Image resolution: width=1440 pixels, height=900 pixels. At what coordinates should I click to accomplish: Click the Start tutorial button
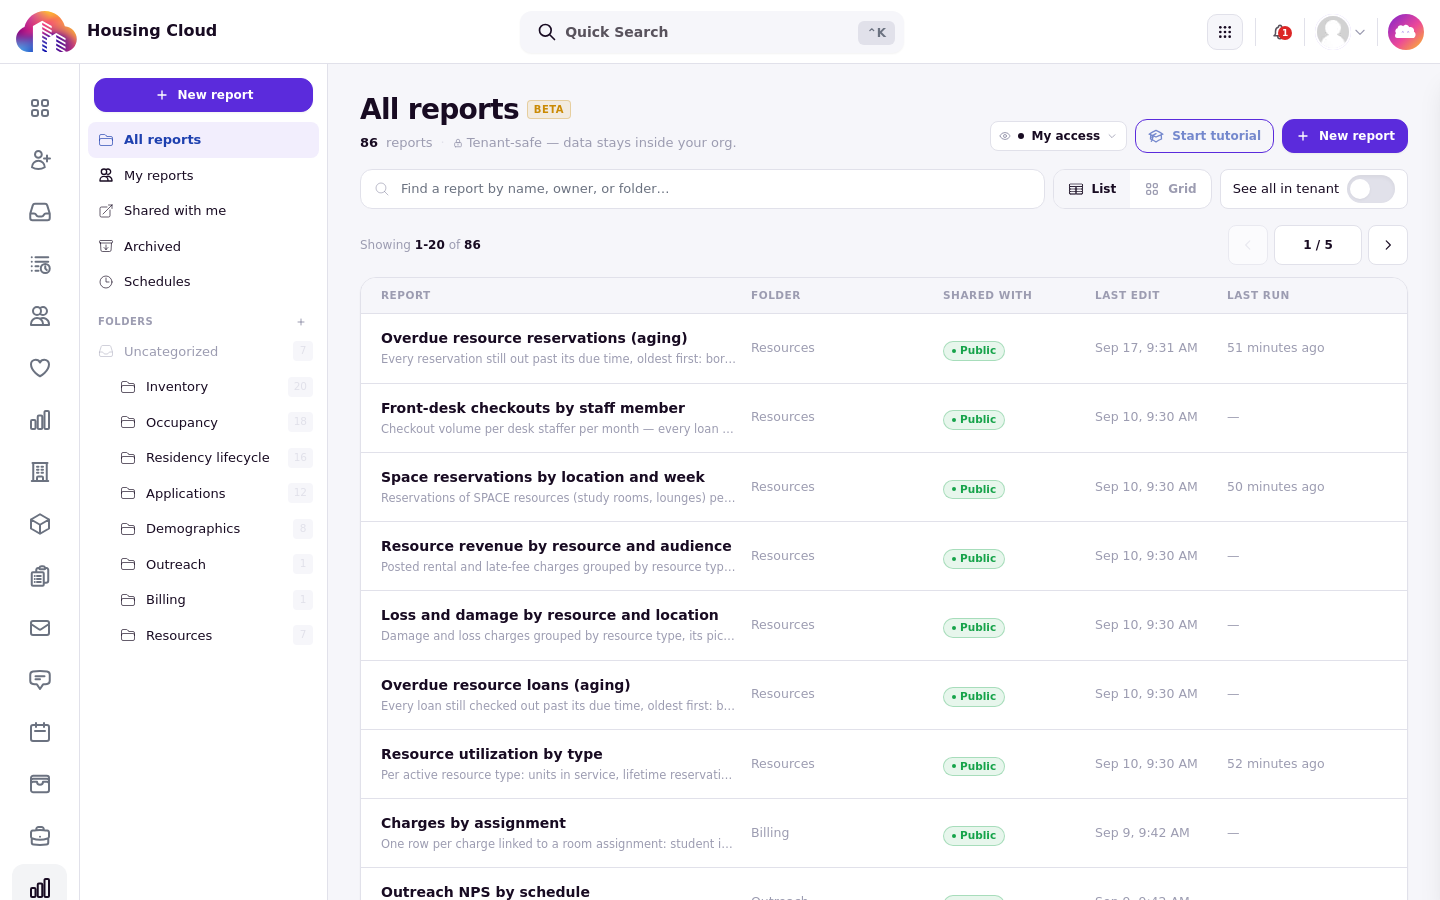point(1204,136)
